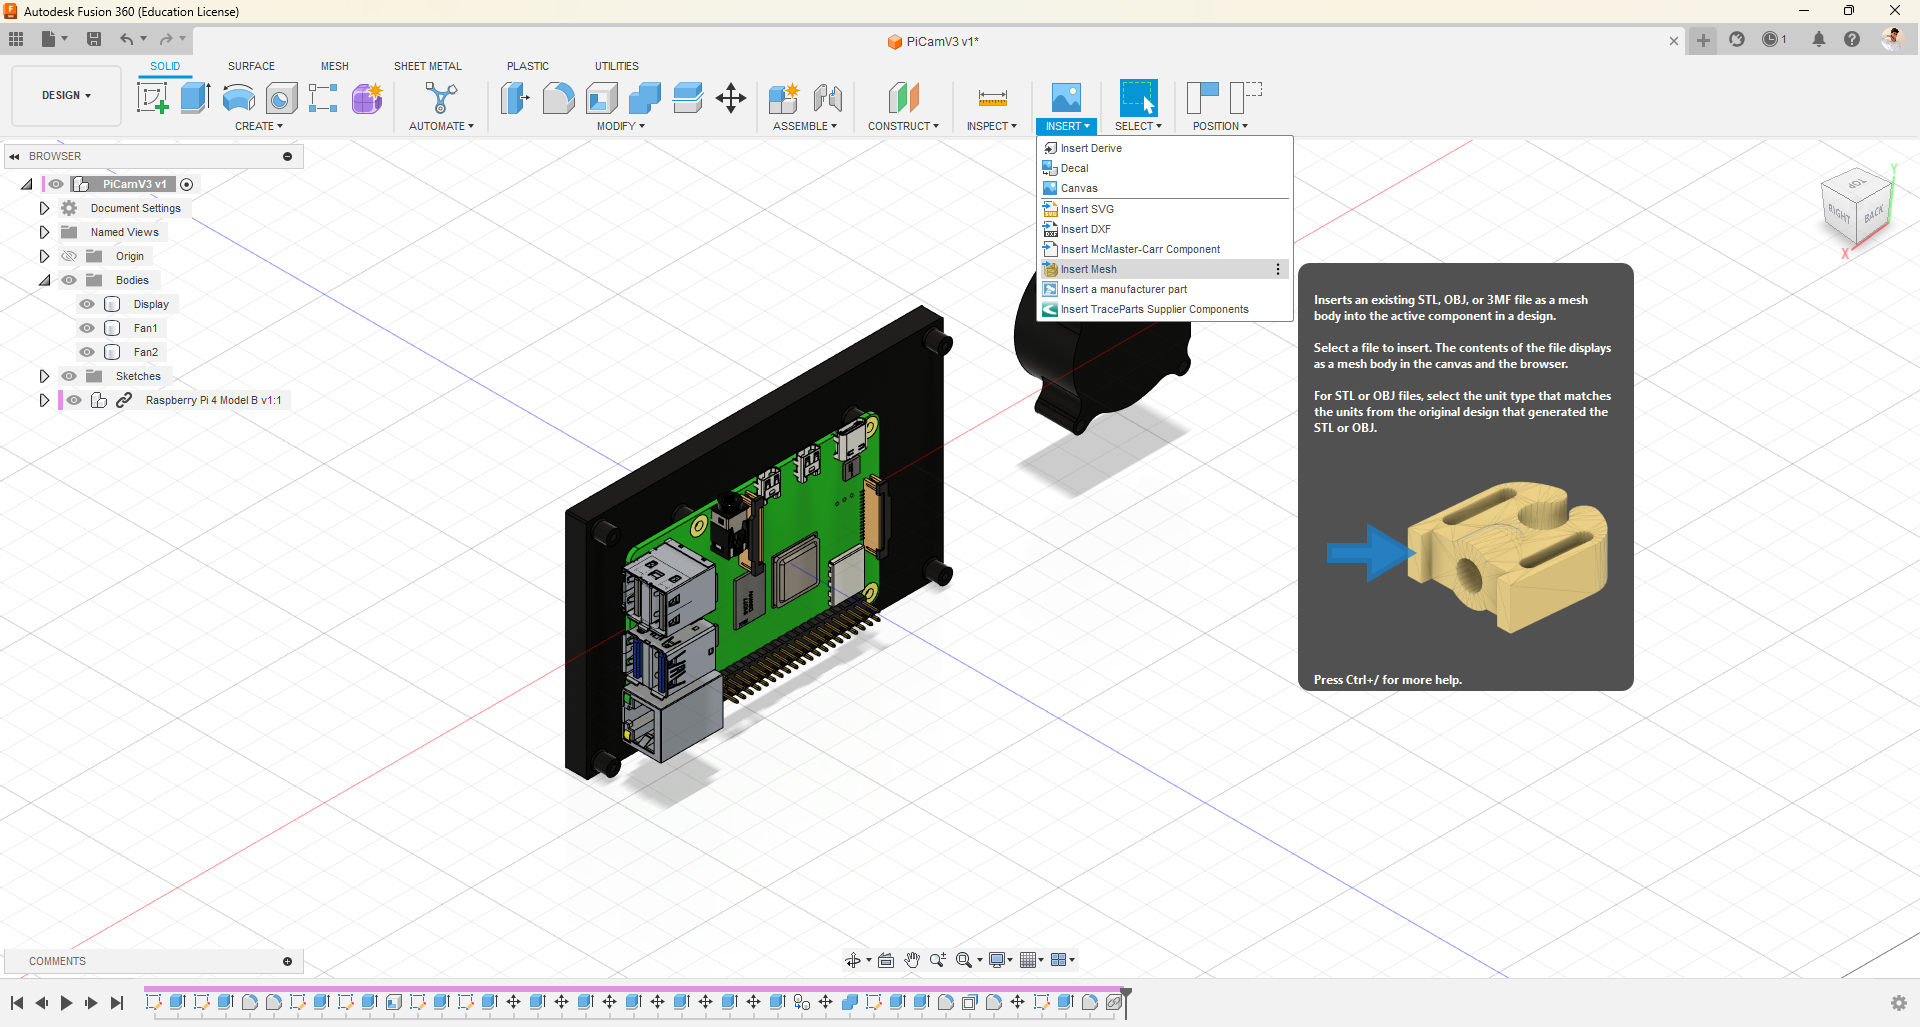Click the New Component icon

click(x=784, y=98)
